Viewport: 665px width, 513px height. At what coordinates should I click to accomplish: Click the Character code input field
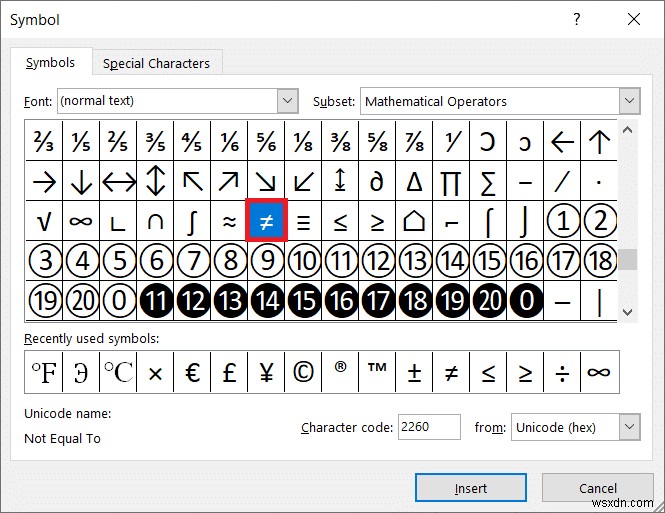[429, 427]
